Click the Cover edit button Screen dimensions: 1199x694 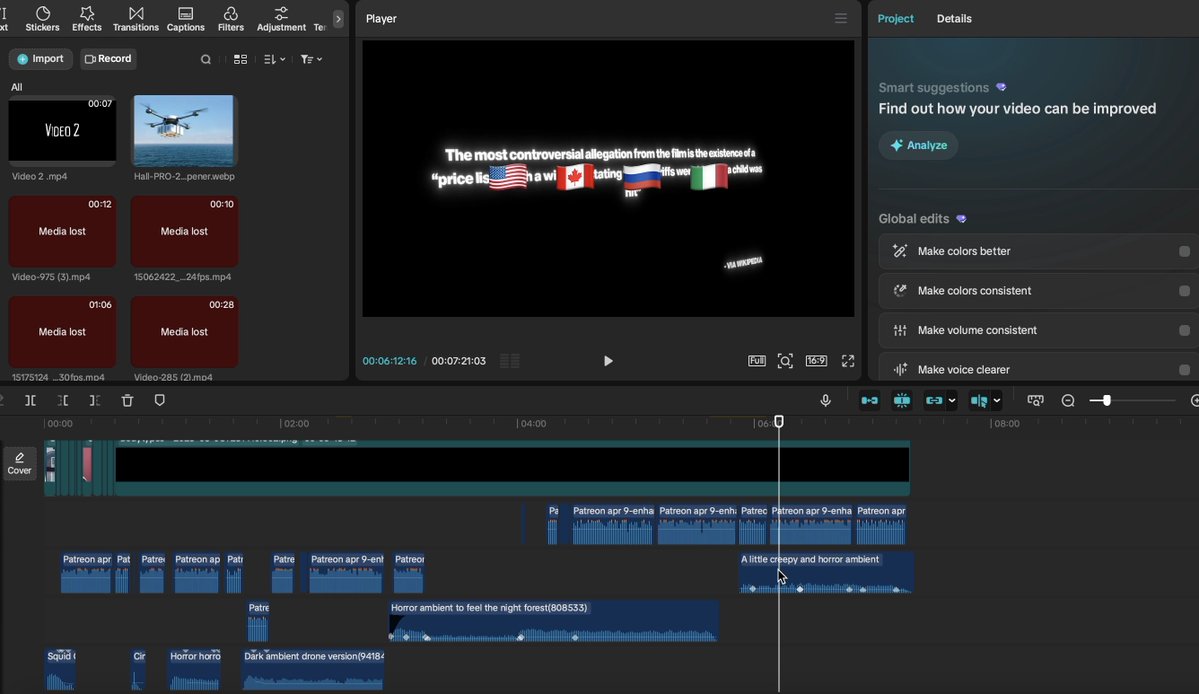(x=19, y=462)
